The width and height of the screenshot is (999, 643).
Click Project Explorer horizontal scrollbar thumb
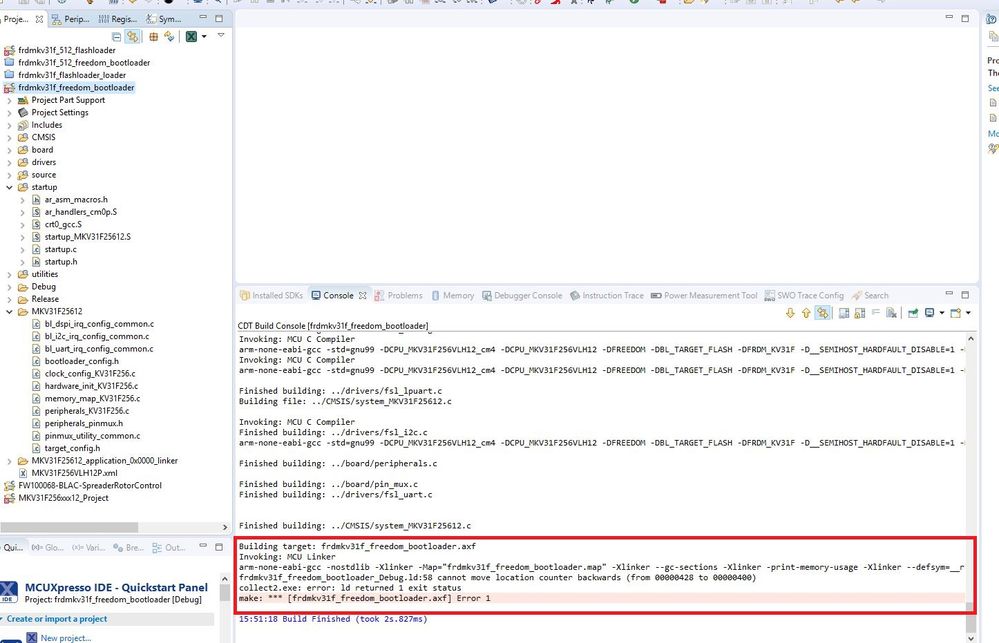[69, 527]
